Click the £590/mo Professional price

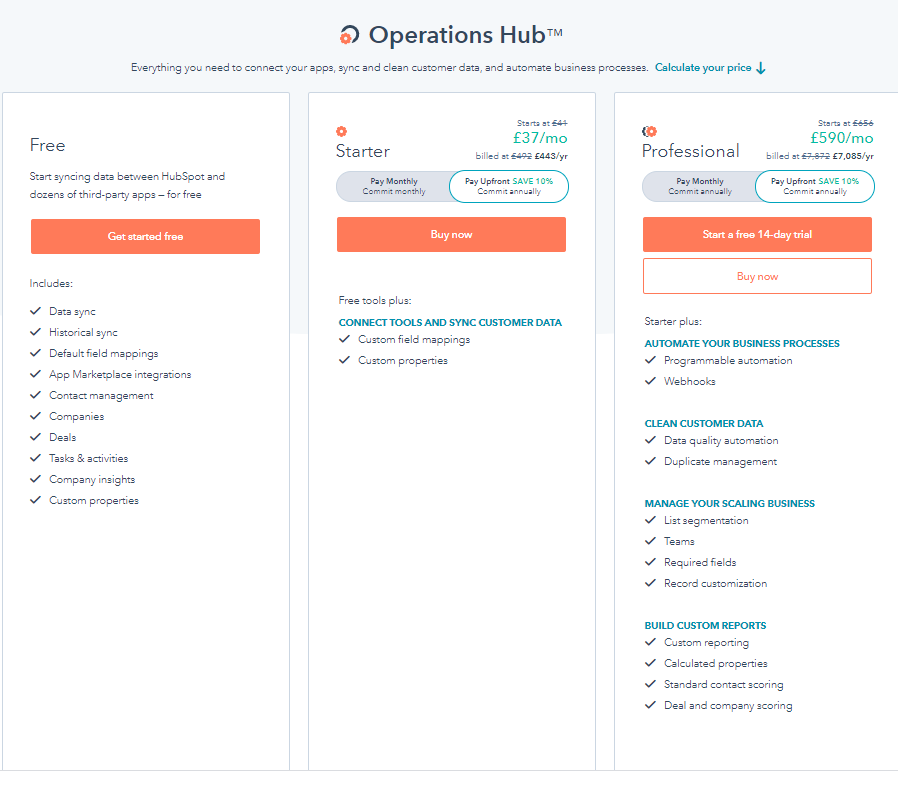[x=841, y=138]
